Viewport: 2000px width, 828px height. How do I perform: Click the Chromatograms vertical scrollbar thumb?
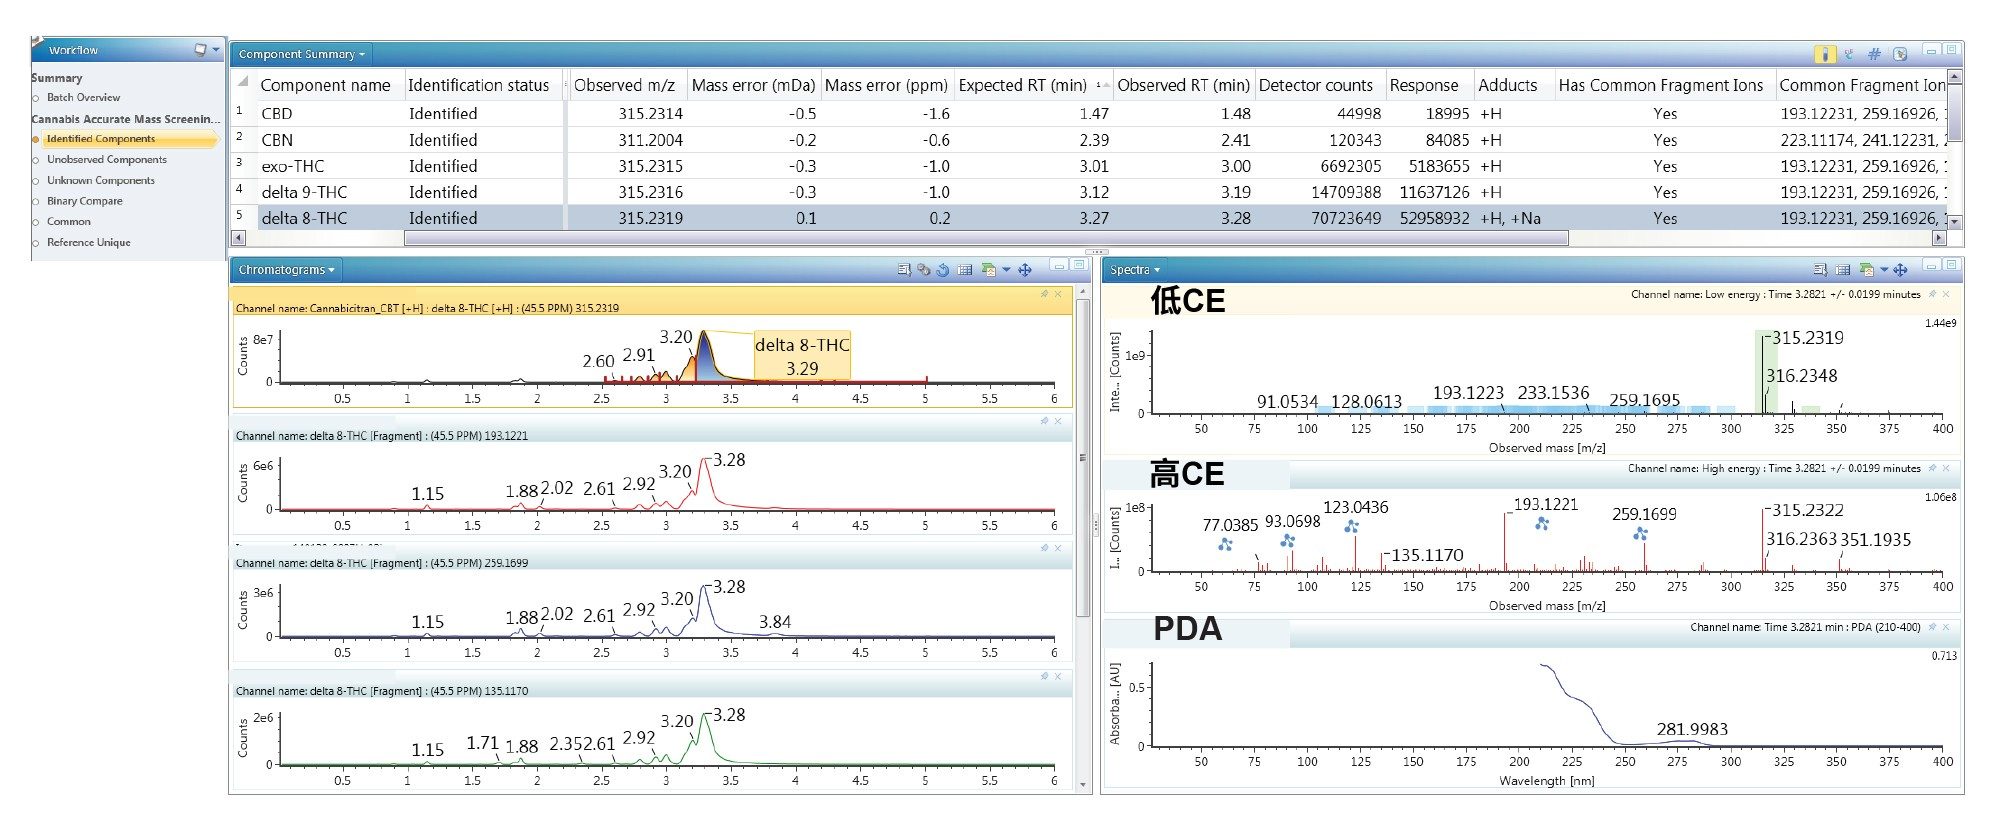tap(1083, 458)
